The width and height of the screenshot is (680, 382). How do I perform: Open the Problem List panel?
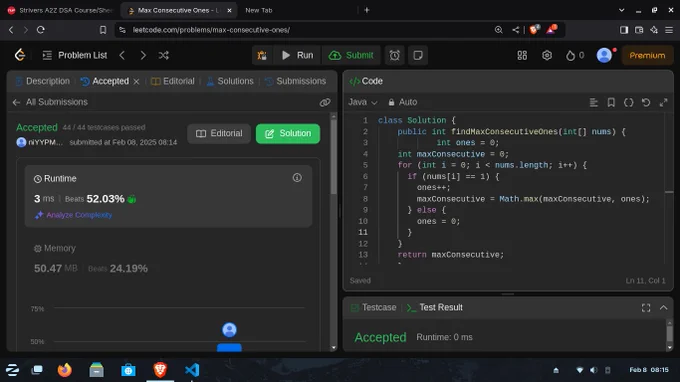(75, 56)
